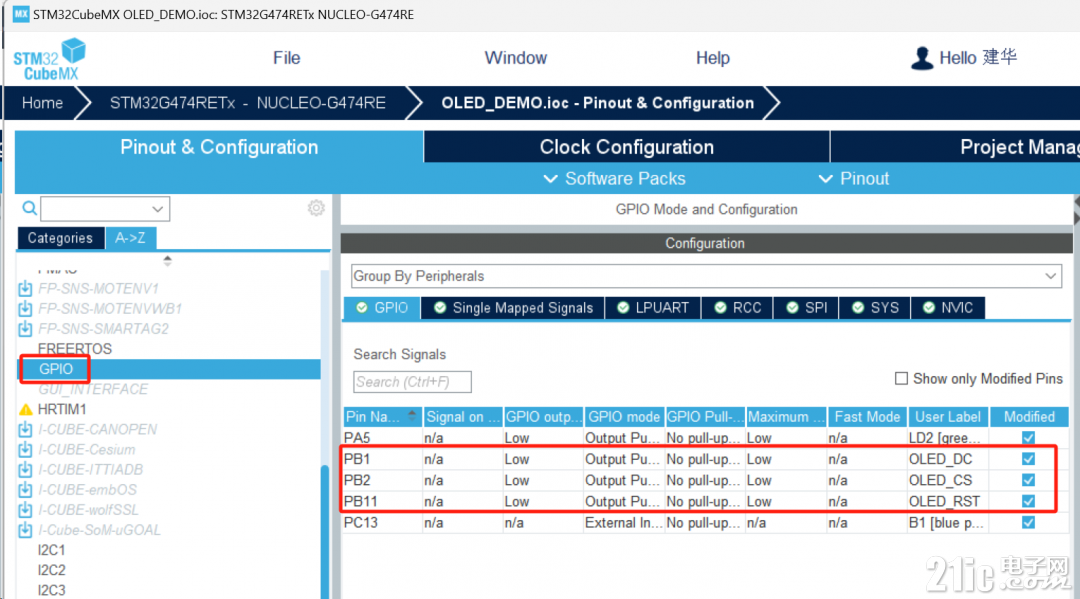Toggle Modified checkbox for PB1 row
The height and width of the screenshot is (599, 1080).
(1028, 459)
